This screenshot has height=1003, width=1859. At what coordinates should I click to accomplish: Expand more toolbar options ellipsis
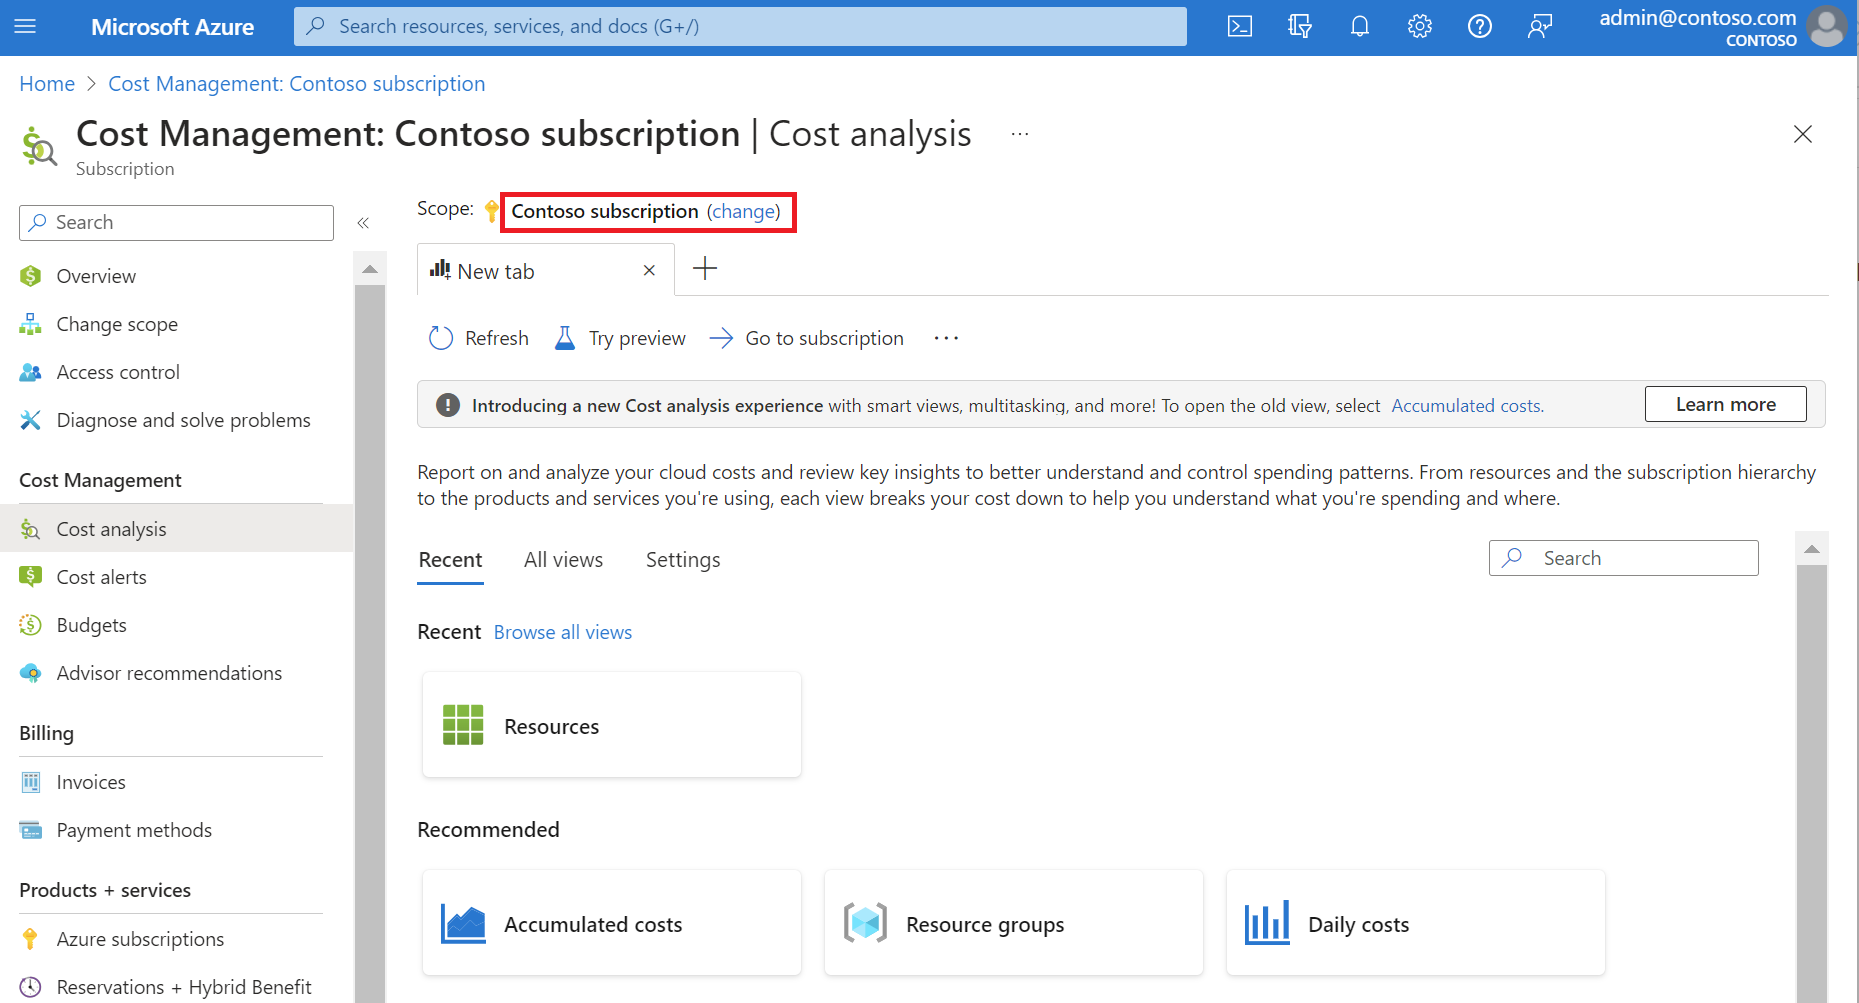(946, 339)
